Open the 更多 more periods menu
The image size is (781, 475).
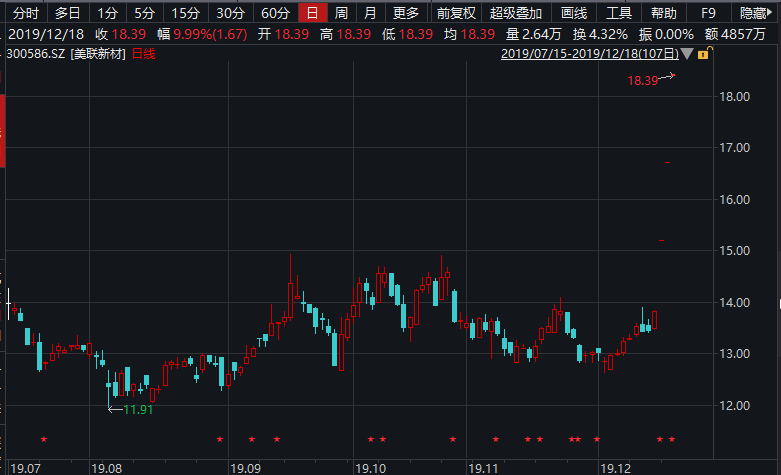tap(406, 13)
